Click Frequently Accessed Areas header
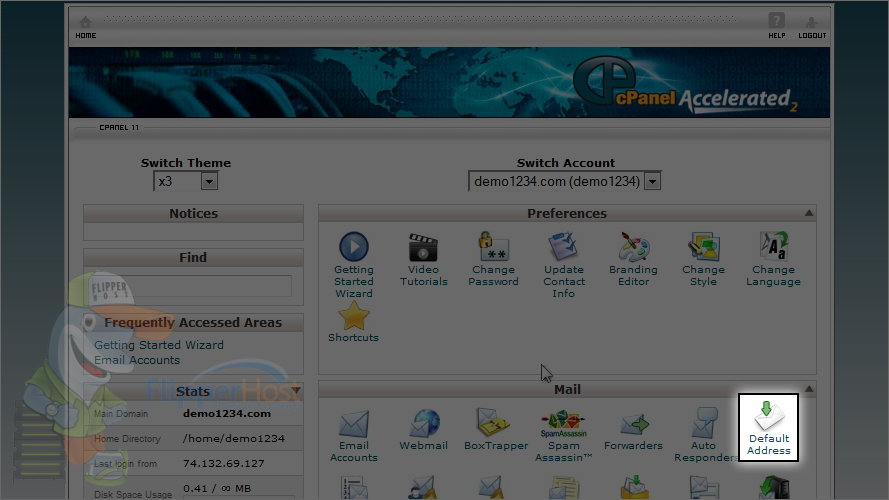Image resolution: width=889 pixels, height=500 pixels. 193,323
